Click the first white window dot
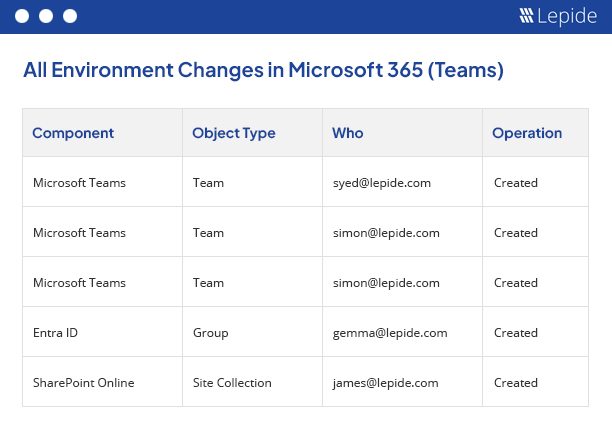 [x=22, y=16]
